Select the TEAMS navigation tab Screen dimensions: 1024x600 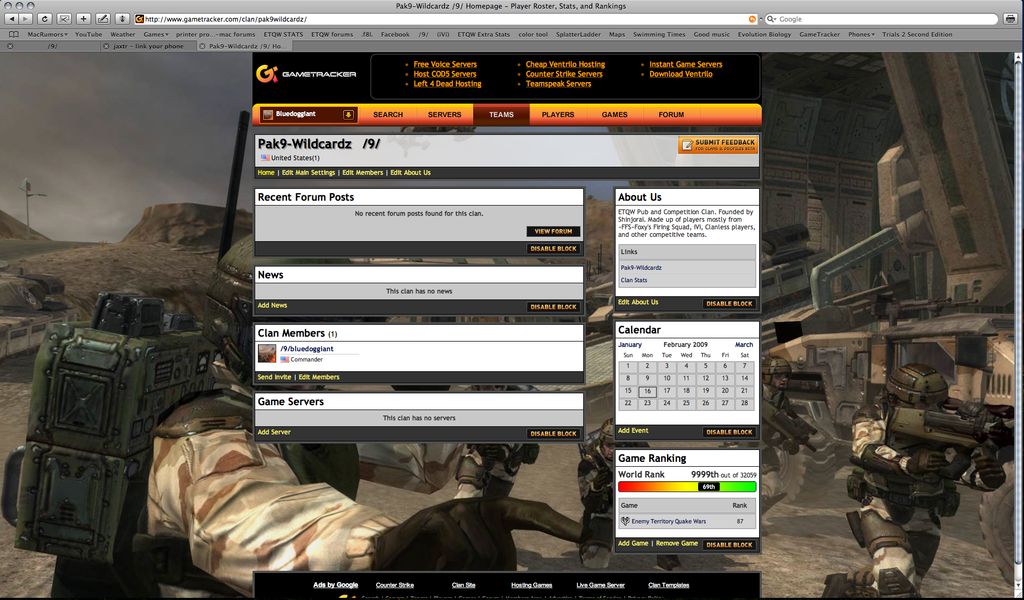coord(502,114)
